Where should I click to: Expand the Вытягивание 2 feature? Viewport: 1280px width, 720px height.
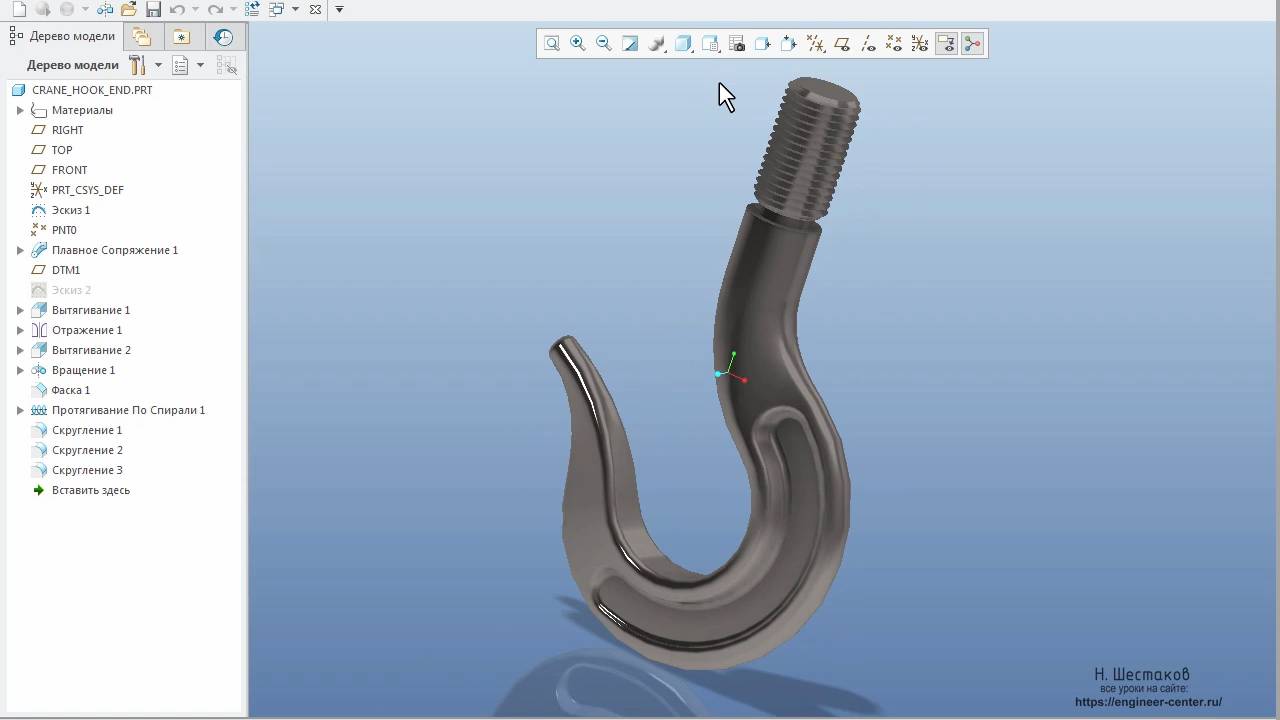[20, 350]
